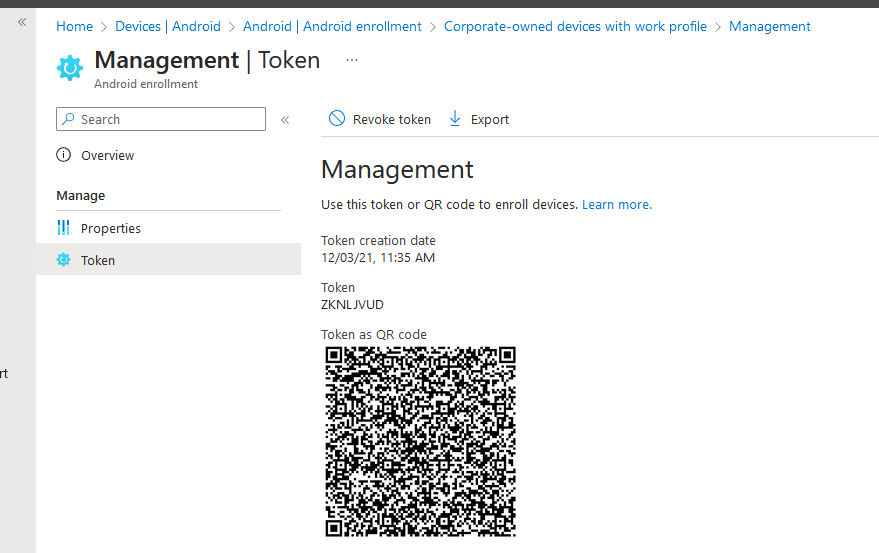This screenshot has height=553, width=879.
Task: Click the Token creation date label
Action: click(378, 241)
